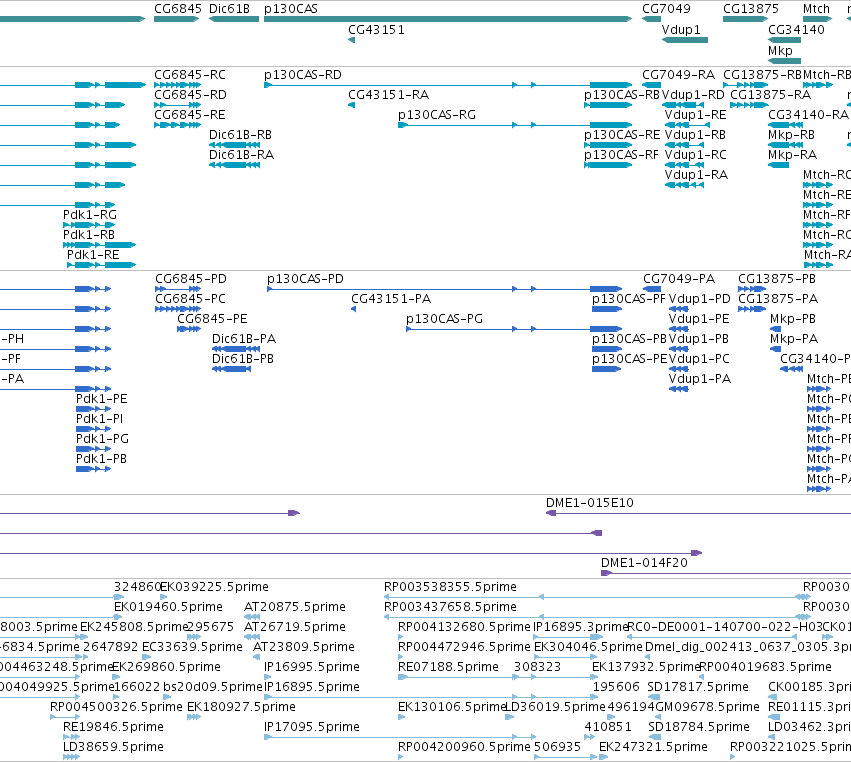Open EST RE07188.5prime

point(448,666)
